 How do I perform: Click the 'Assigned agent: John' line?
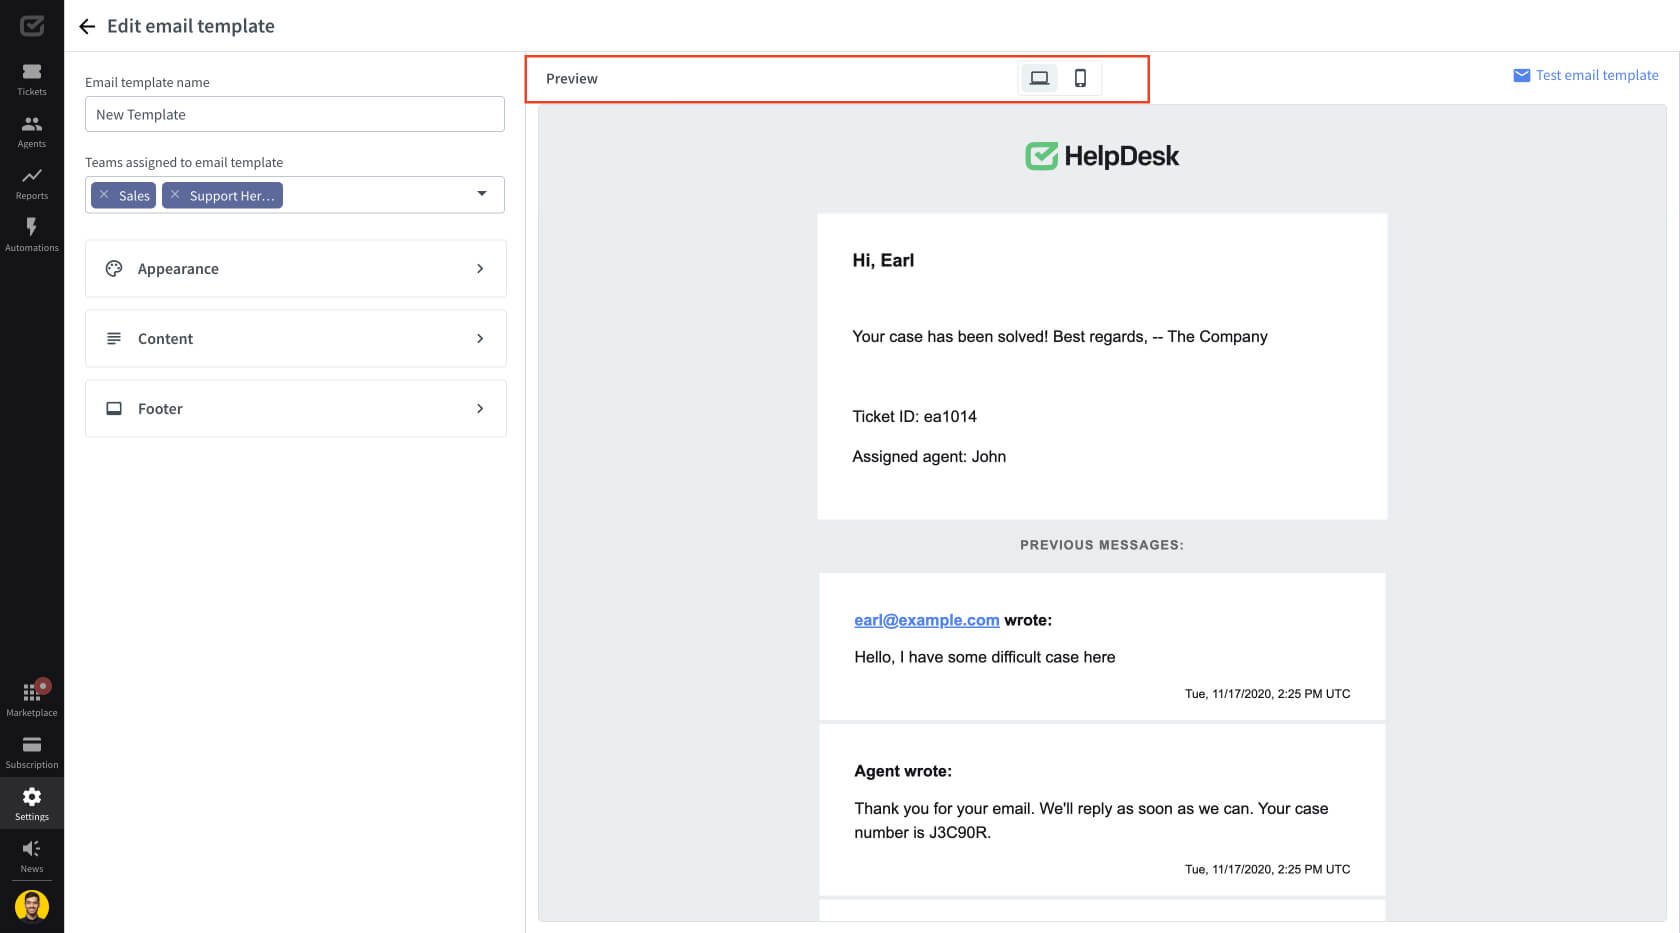929,456
